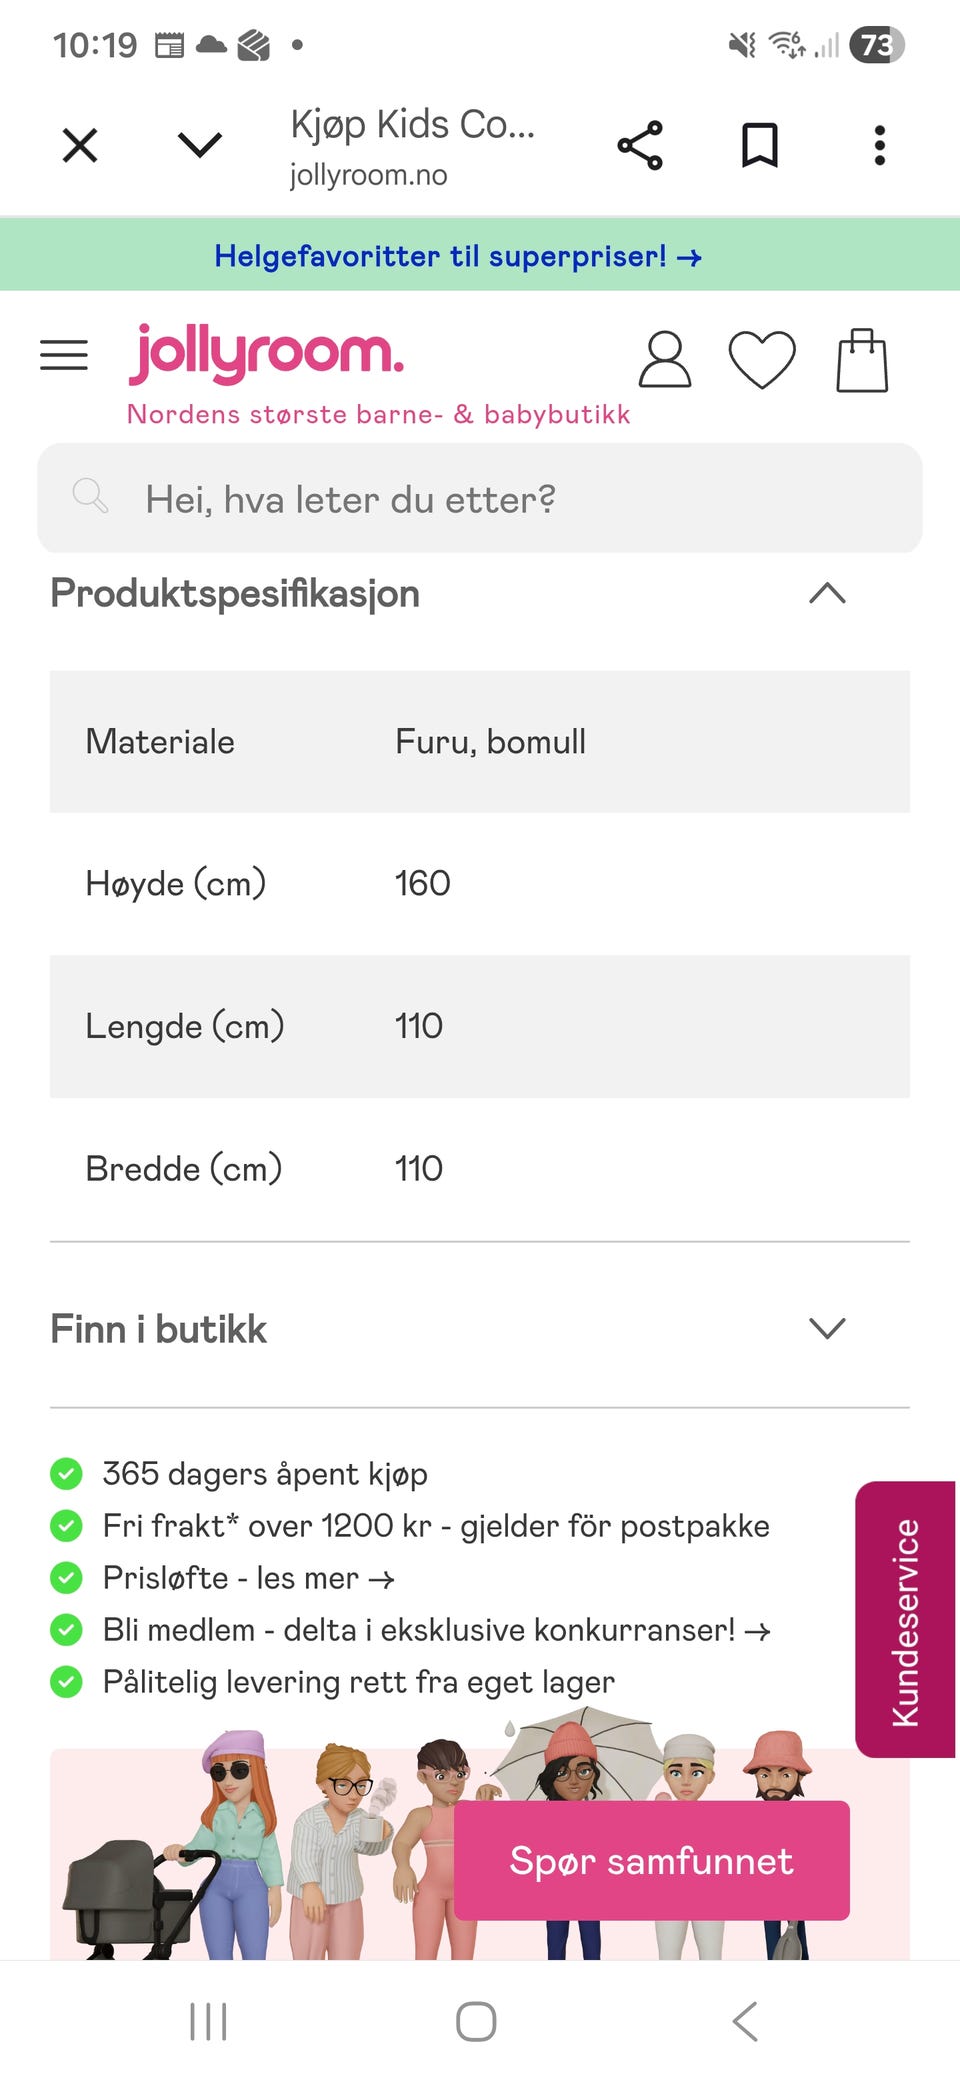Collapse the Produktspesifikasjon section

(827, 594)
